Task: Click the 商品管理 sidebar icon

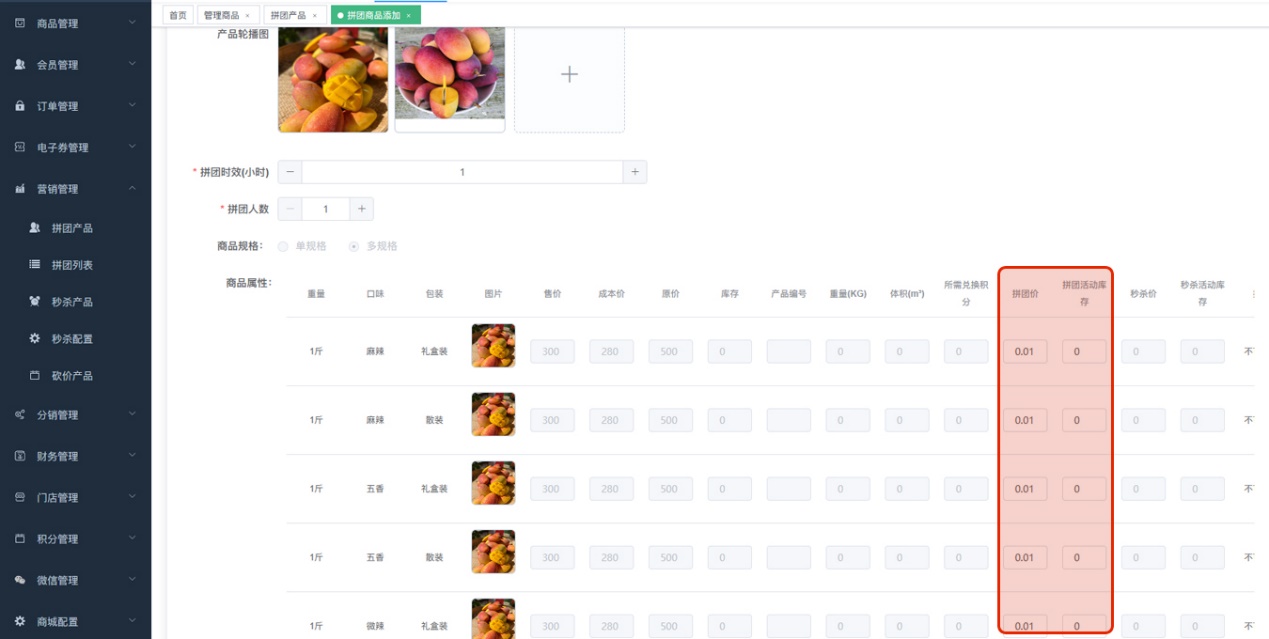Action: (x=20, y=22)
